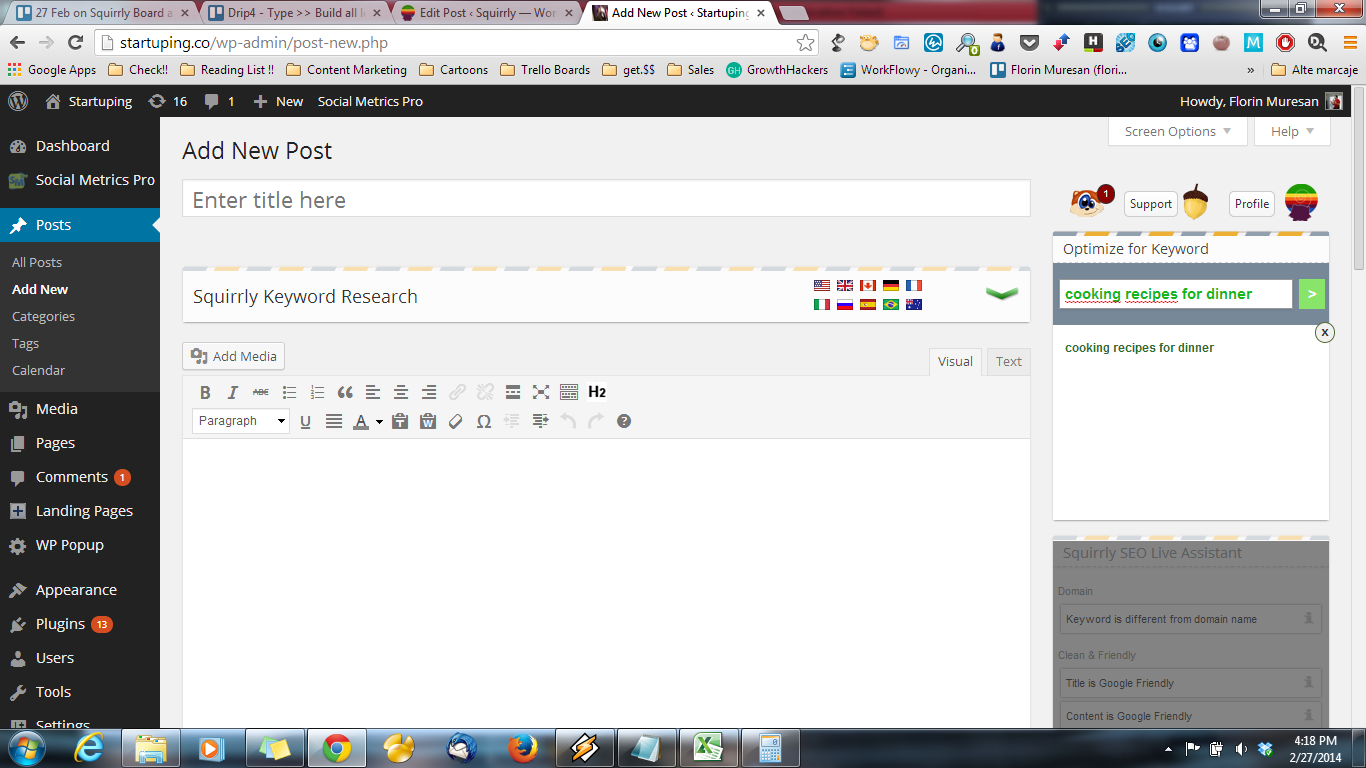The image size is (1366, 768).
Task: Toggle bold formatting in the editor toolbar
Action: point(205,392)
